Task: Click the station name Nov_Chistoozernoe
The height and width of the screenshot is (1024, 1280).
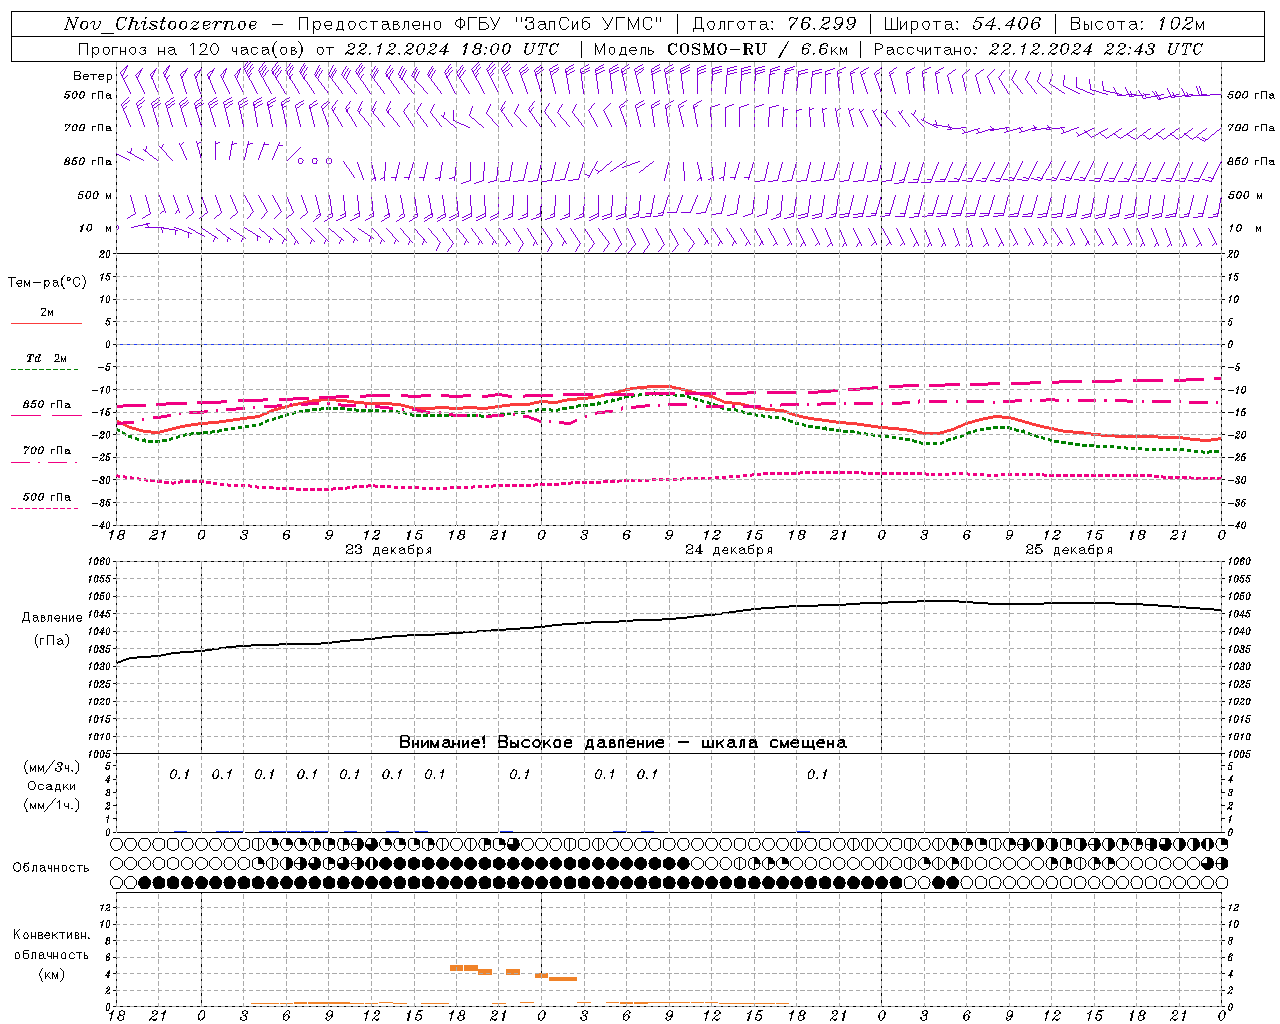Action: pos(160,24)
